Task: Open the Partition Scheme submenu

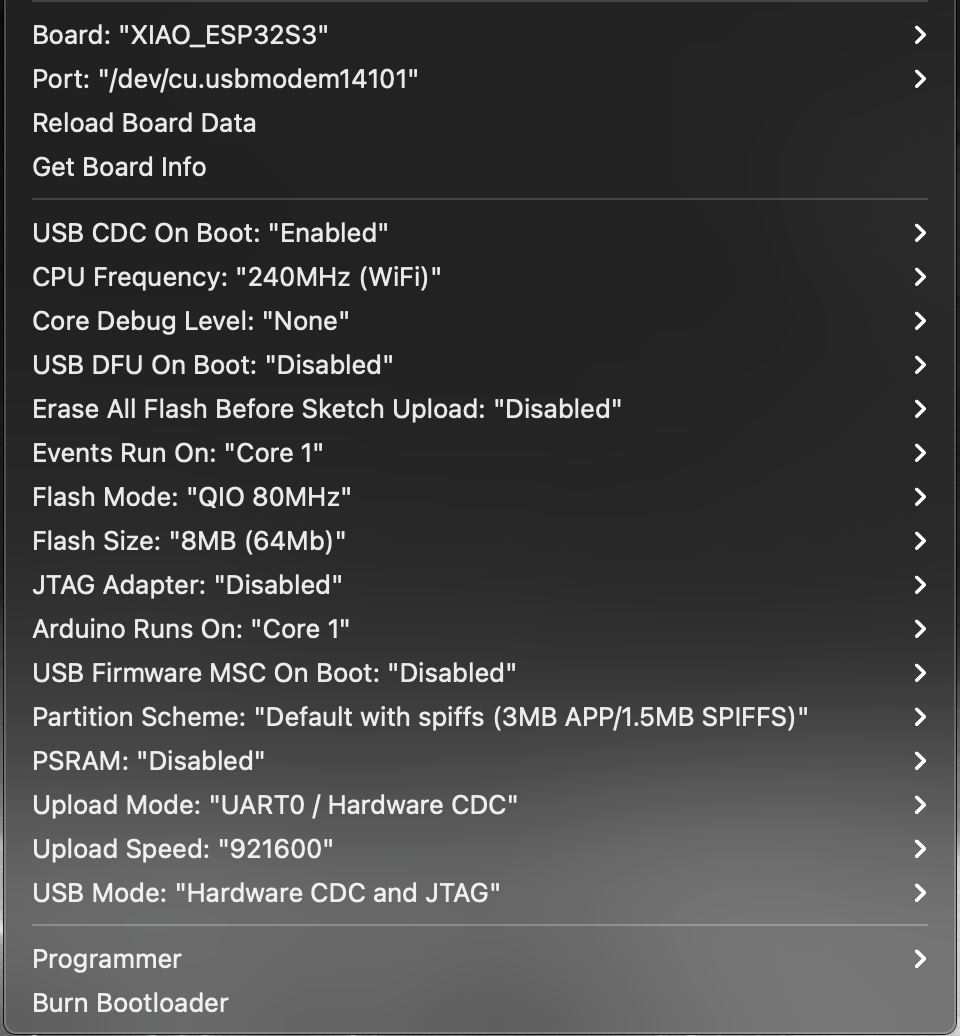Action: click(x=480, y=717)
